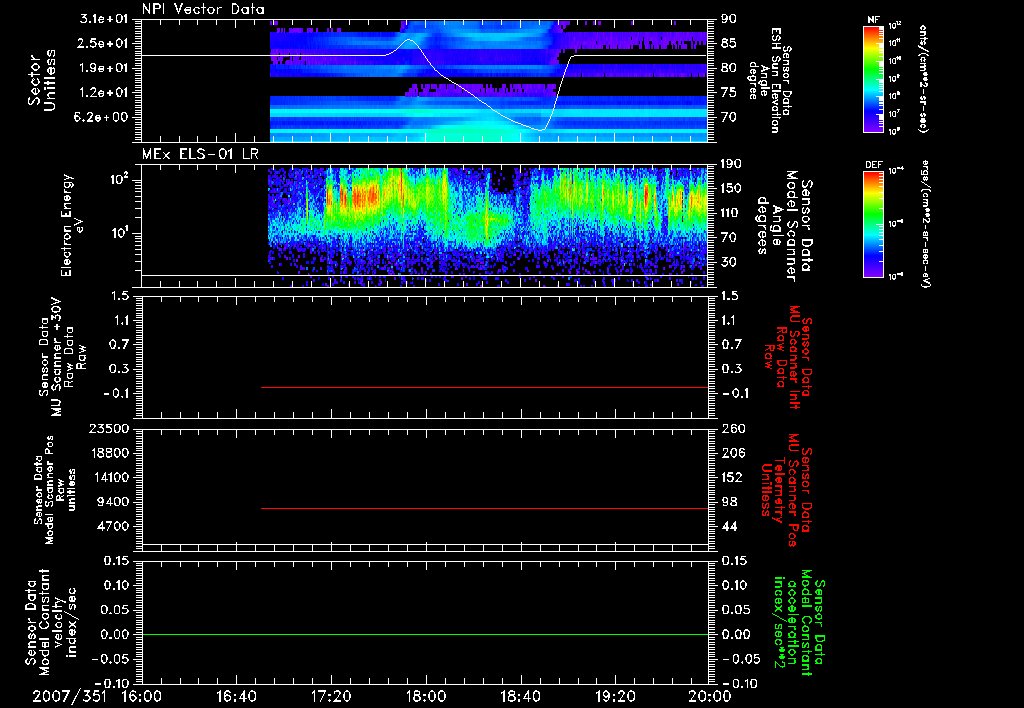The height and width of the screenshot is (708, 1024).
Task: Click the 'Electron Energy eV' axis label
Action: point(71,225)
